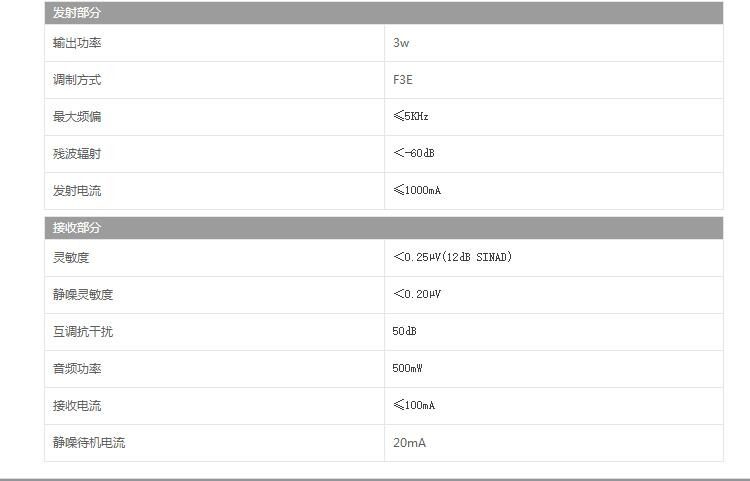
Task: Click the F3E modulation value
Action: 403,80
